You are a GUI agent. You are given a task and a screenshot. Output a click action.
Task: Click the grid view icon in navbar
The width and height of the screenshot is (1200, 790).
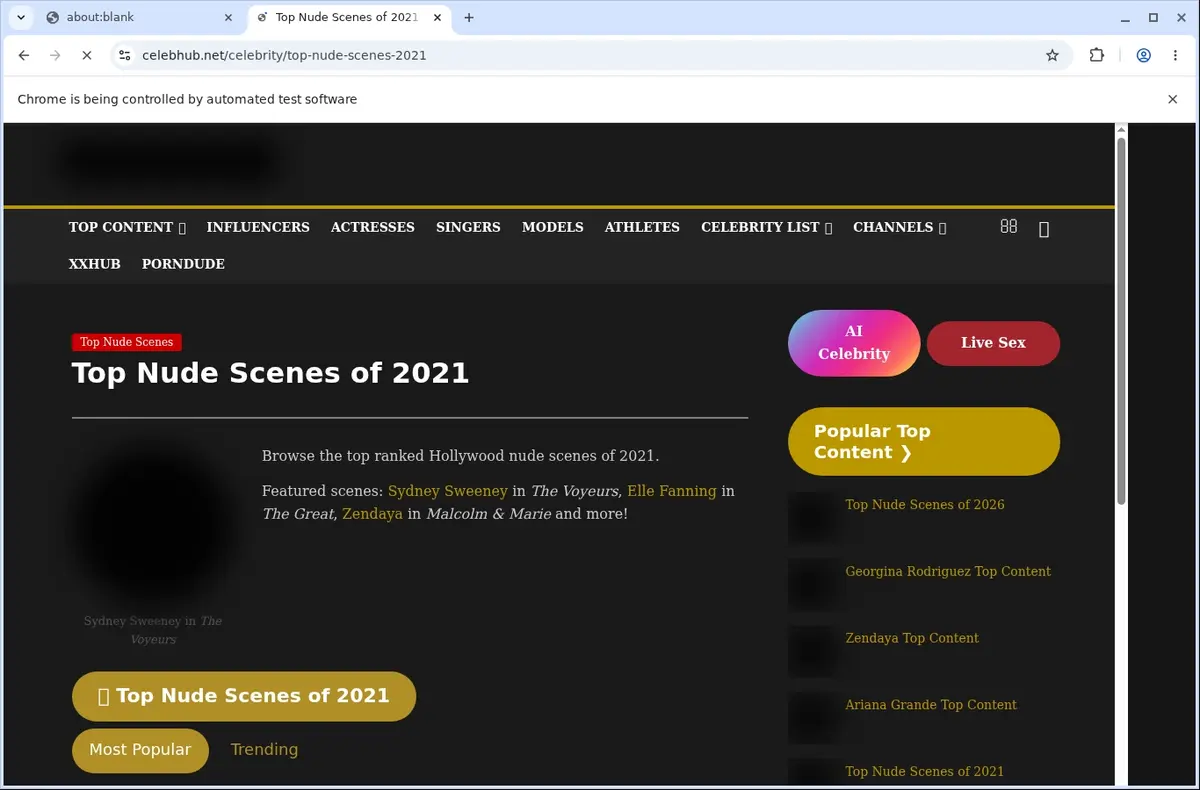[x=1008, y=227]
